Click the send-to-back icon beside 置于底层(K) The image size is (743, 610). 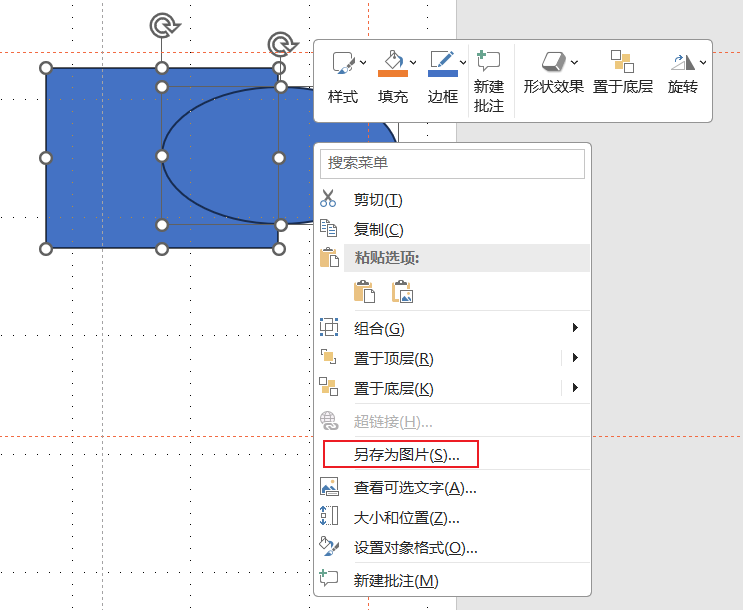pos(328,387)
